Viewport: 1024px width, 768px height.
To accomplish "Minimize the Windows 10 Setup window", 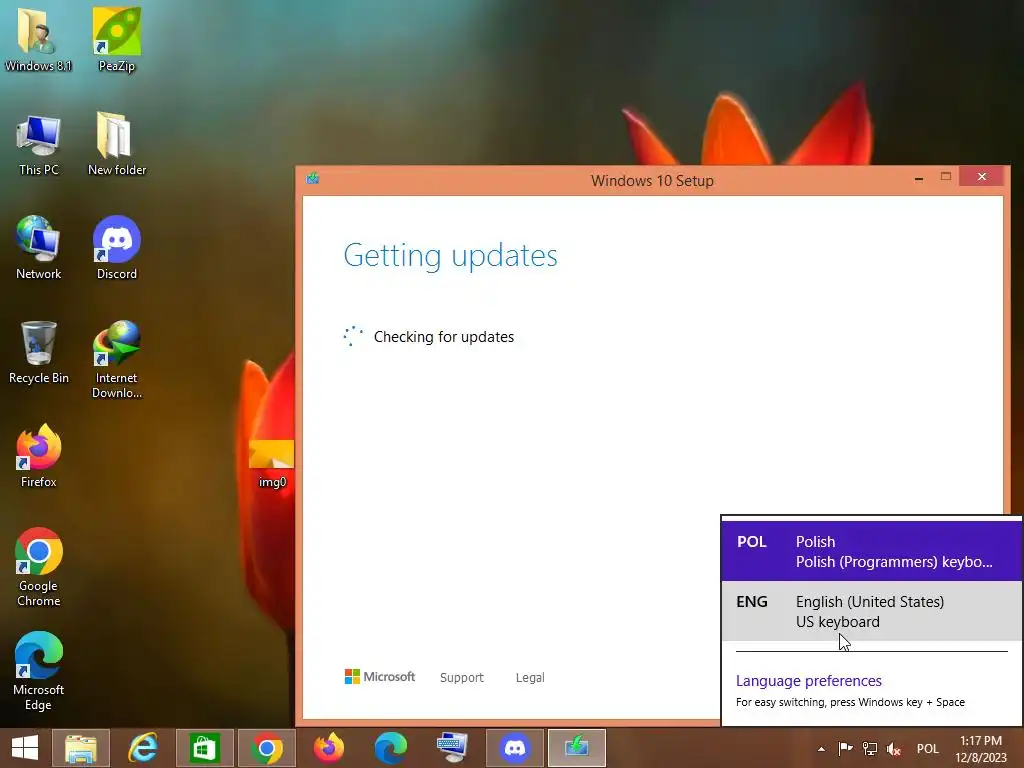I will click(x=919, y=178).
